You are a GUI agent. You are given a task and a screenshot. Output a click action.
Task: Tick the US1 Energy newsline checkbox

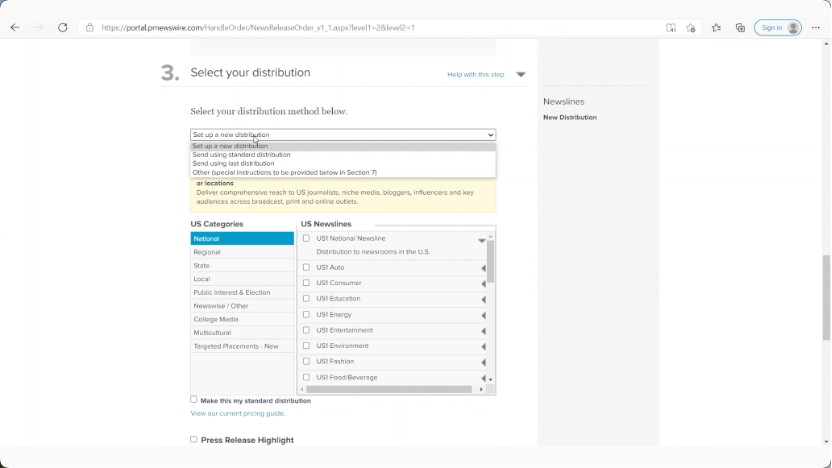click(x=306, y=315)
